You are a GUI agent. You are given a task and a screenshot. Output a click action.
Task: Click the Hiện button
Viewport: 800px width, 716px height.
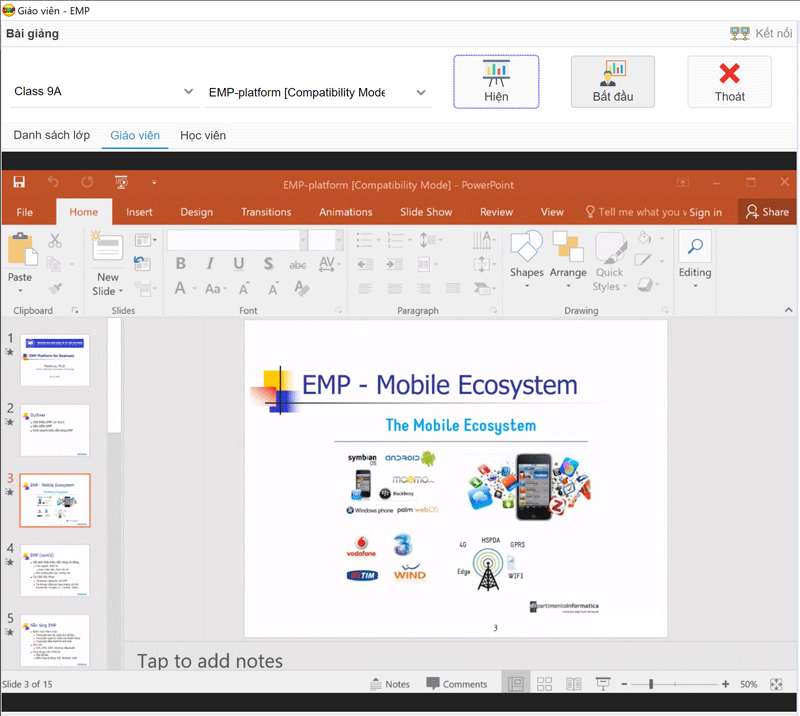tap(496, 82)
